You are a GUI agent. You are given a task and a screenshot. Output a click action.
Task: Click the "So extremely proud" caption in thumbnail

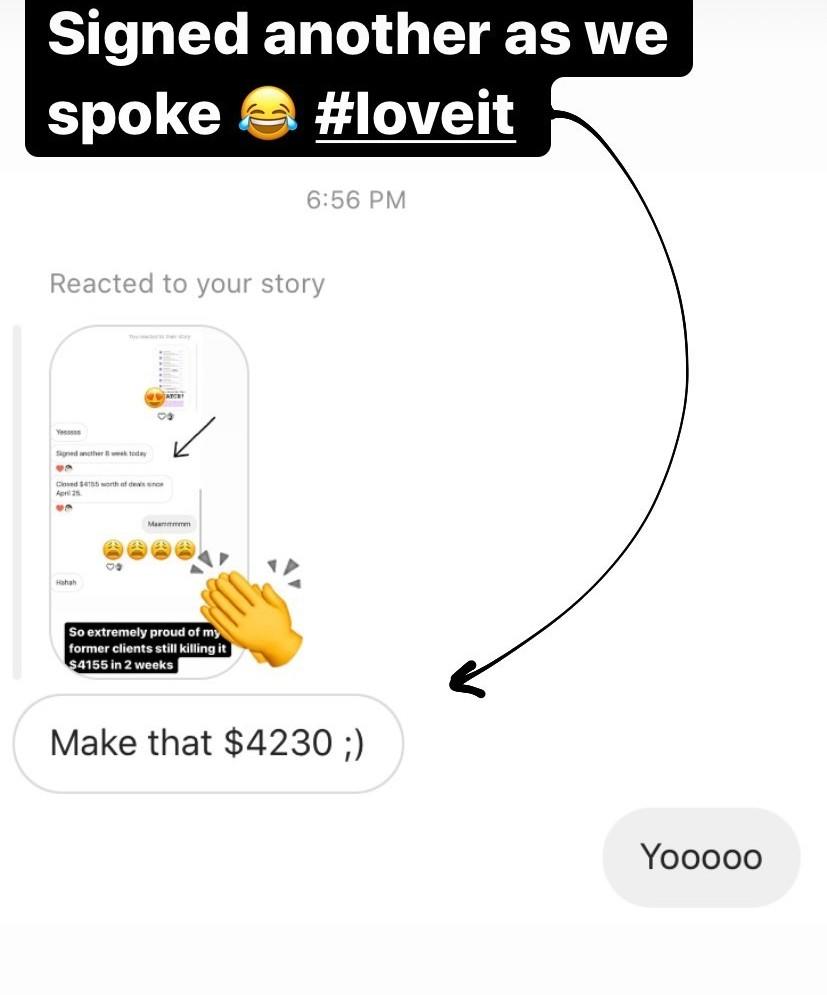pos(147,648)
